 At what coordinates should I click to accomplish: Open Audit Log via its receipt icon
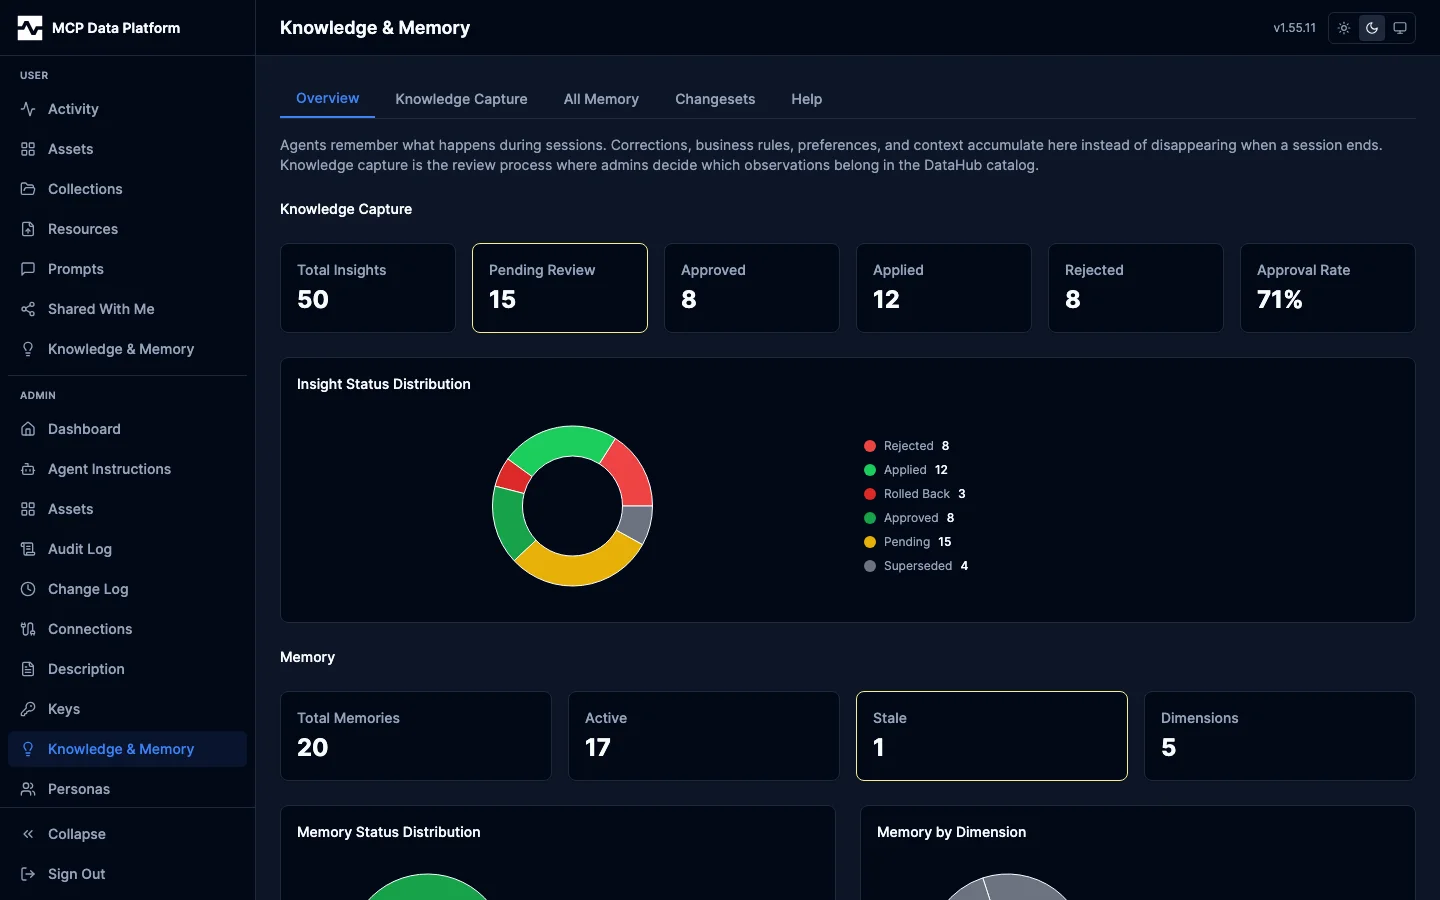28,549
